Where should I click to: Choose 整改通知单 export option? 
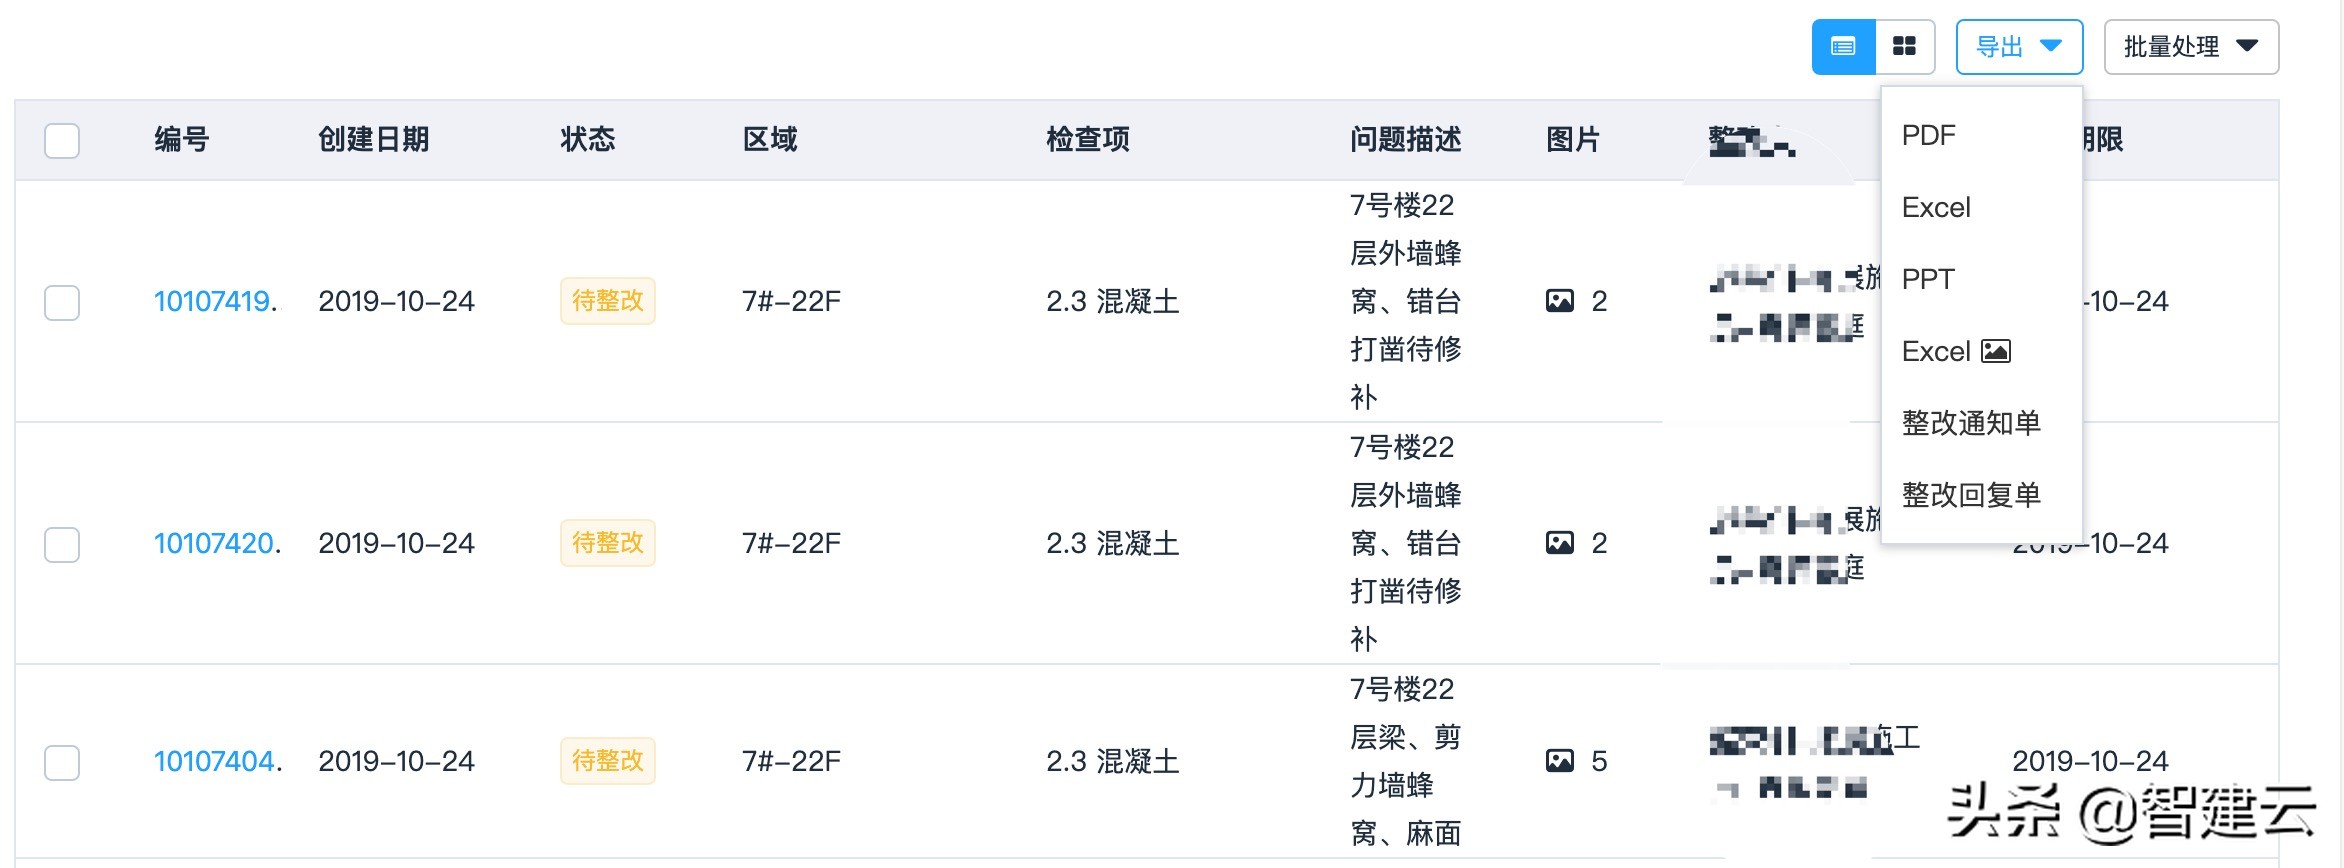coord(1971,423)
